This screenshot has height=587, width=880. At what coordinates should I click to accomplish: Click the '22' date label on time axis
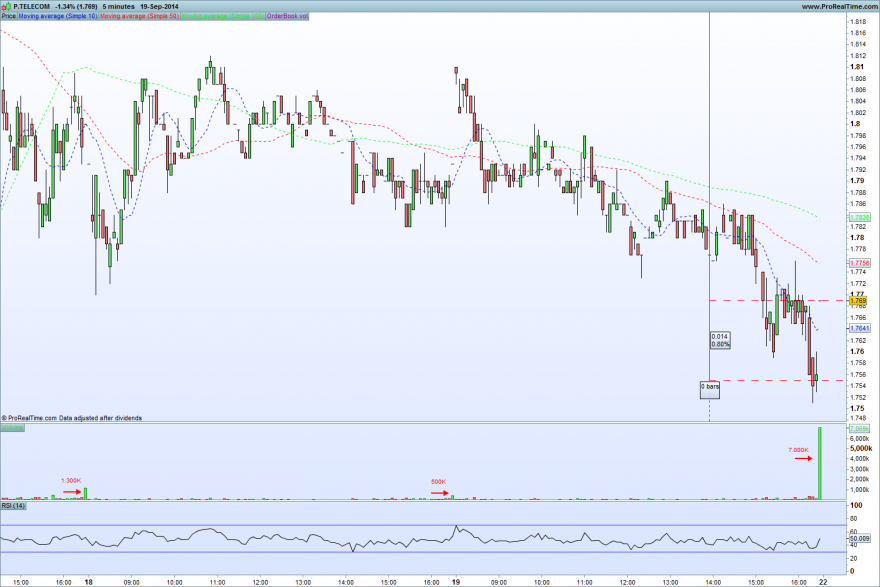tap(823, 582)
